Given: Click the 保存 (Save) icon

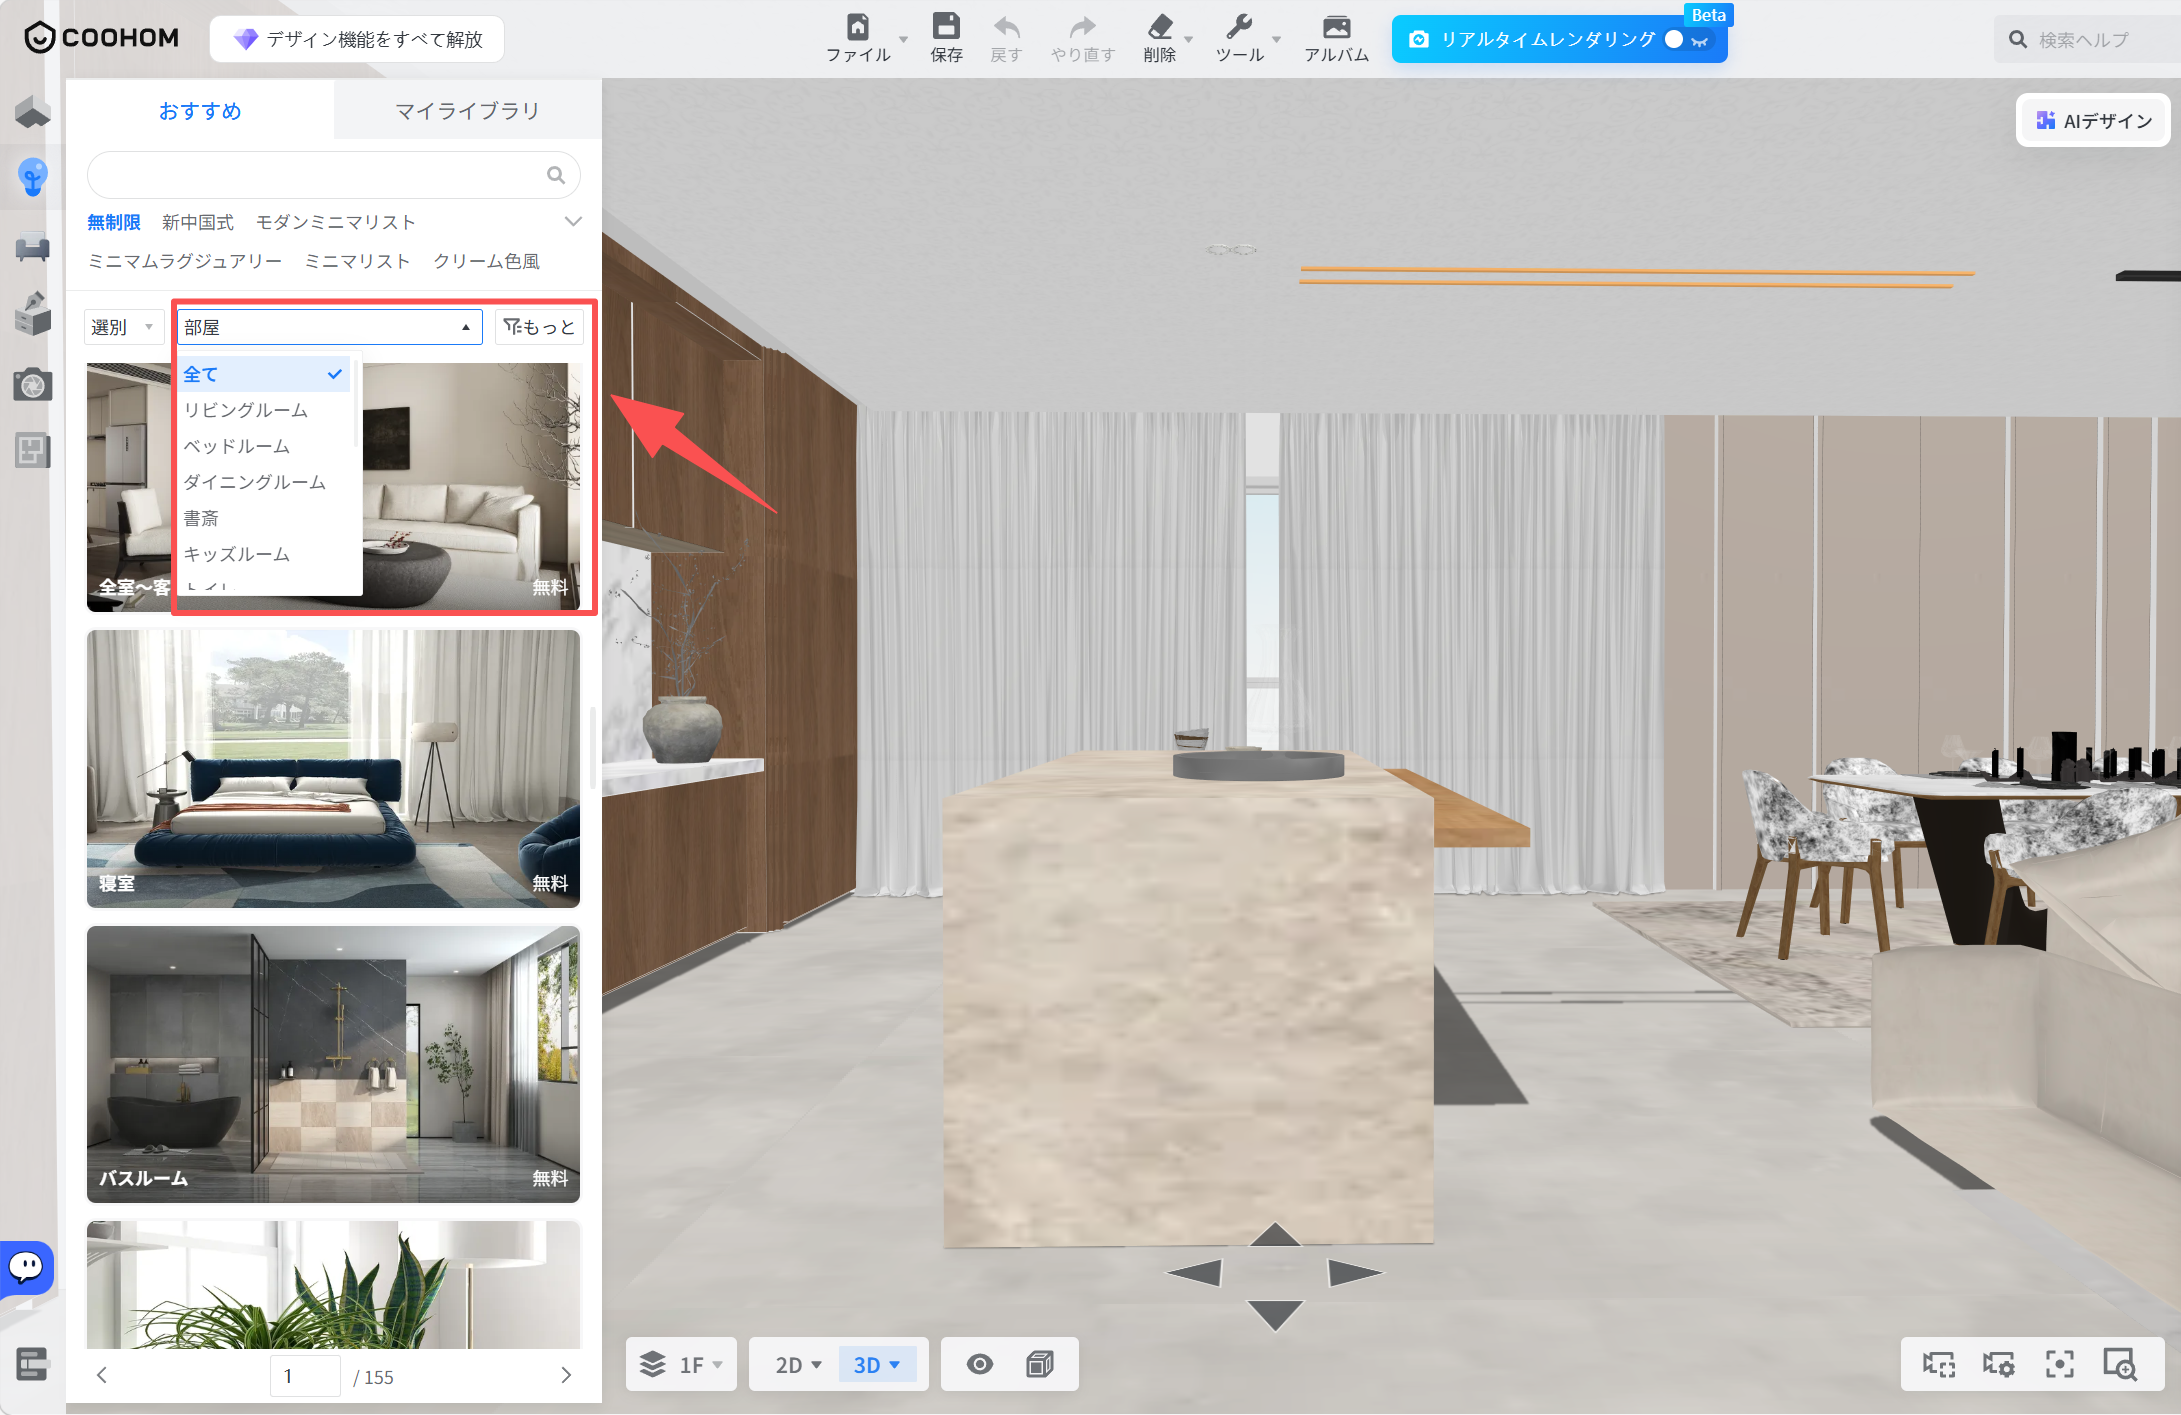Looking at the screenshot, I should click(946, 27).
